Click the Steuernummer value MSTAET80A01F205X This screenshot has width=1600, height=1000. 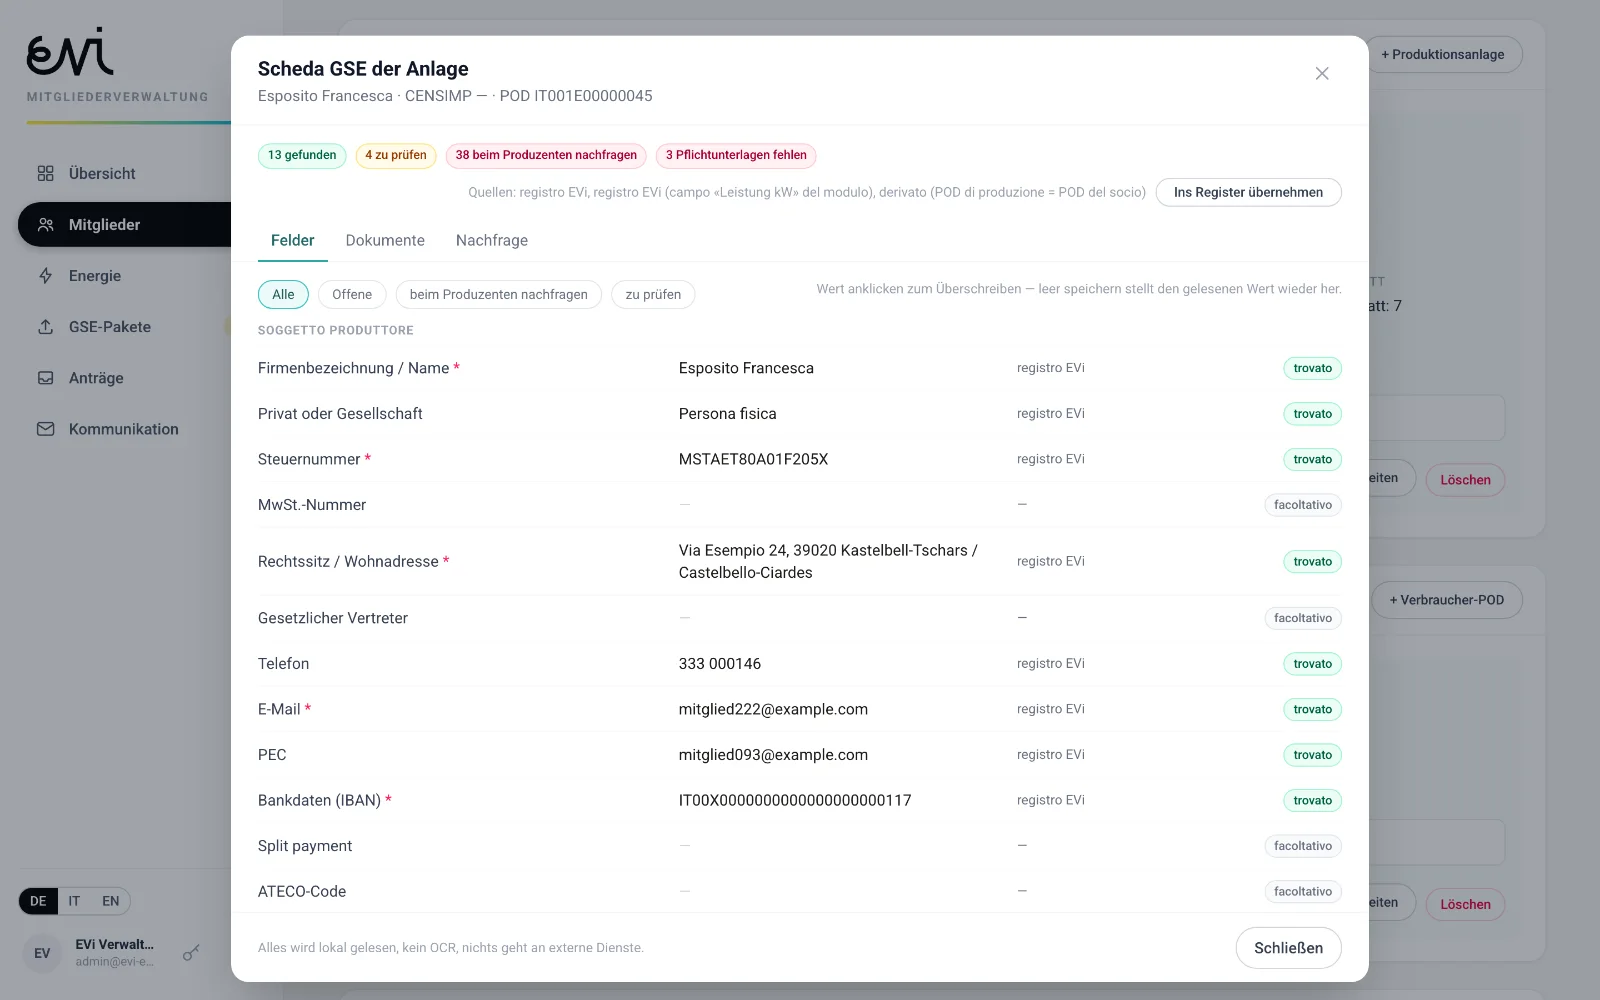(753, 459)
